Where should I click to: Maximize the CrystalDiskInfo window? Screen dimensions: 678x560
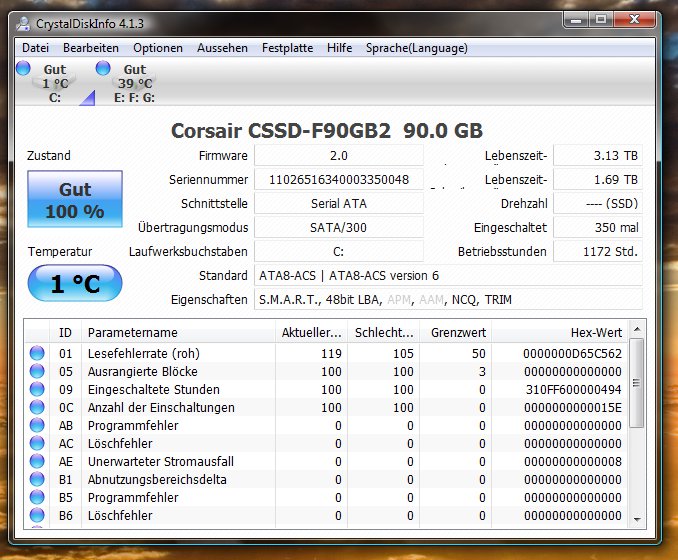coord(601,20)
